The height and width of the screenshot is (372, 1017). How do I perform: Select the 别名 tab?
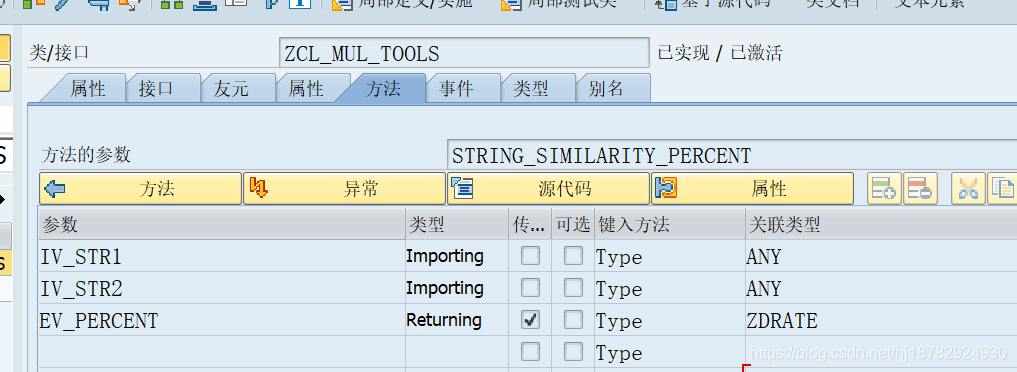606,89
